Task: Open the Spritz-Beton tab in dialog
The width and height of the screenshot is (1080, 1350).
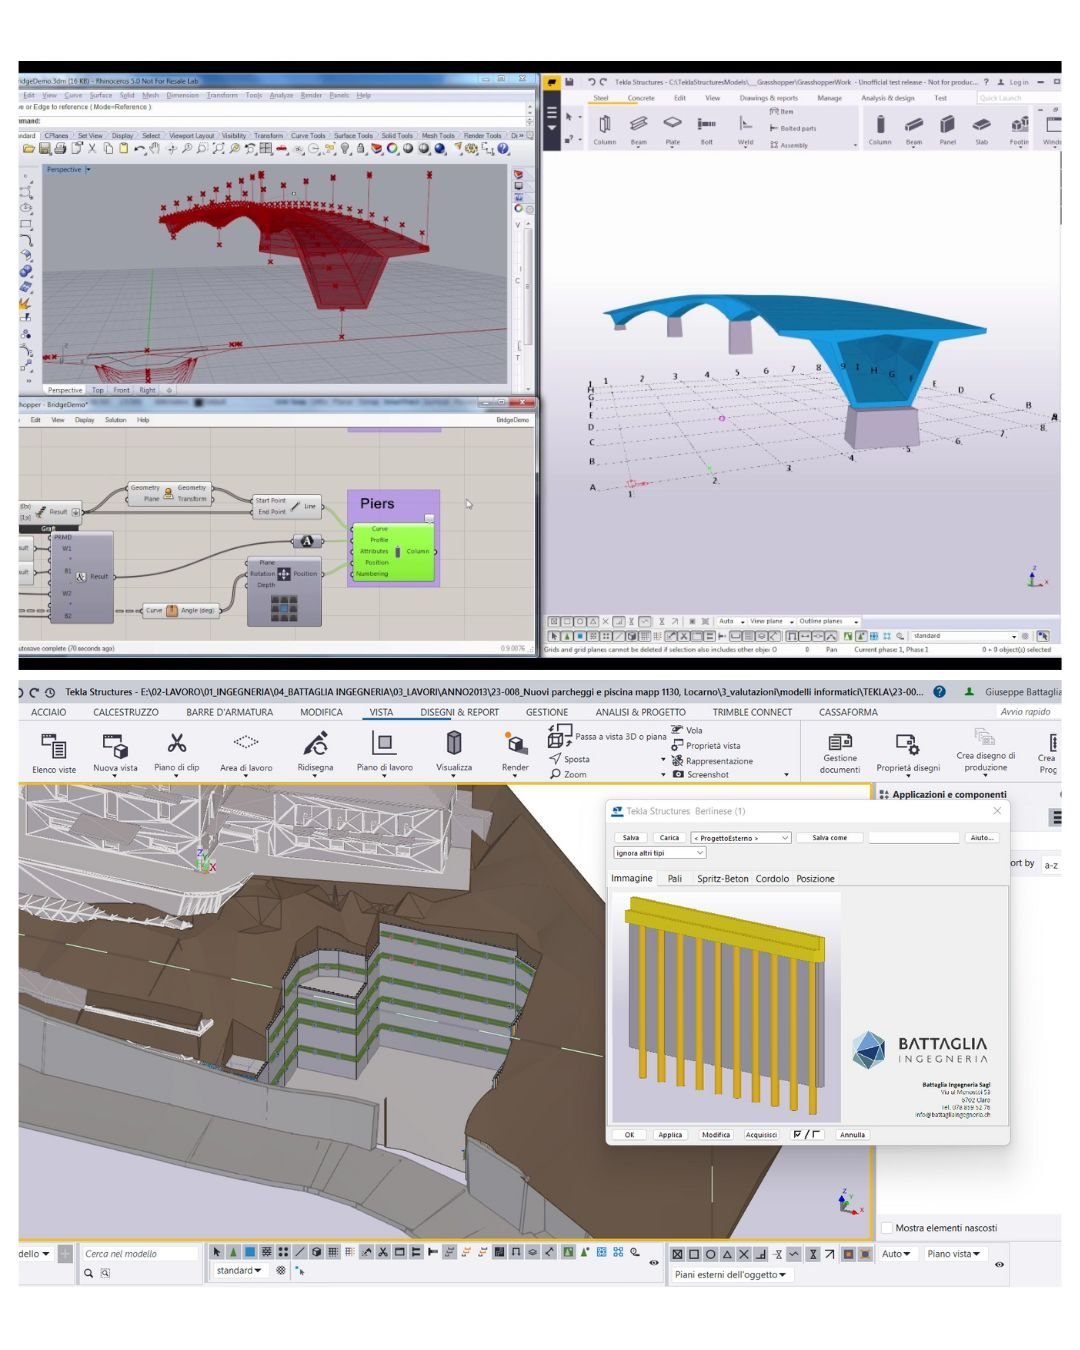Action: click(x=722, y=879)
